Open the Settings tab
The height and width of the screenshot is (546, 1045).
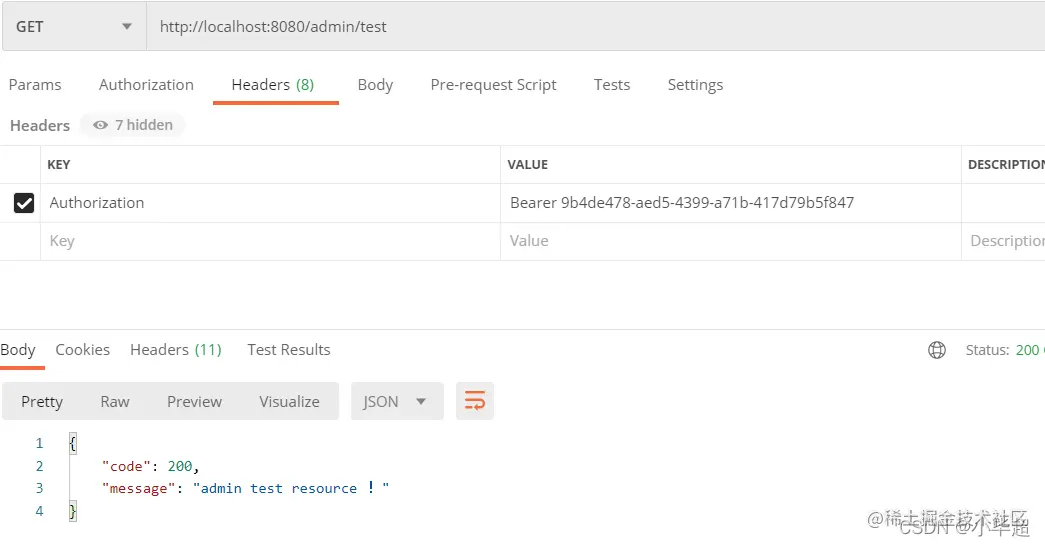(x=695, y=85)
